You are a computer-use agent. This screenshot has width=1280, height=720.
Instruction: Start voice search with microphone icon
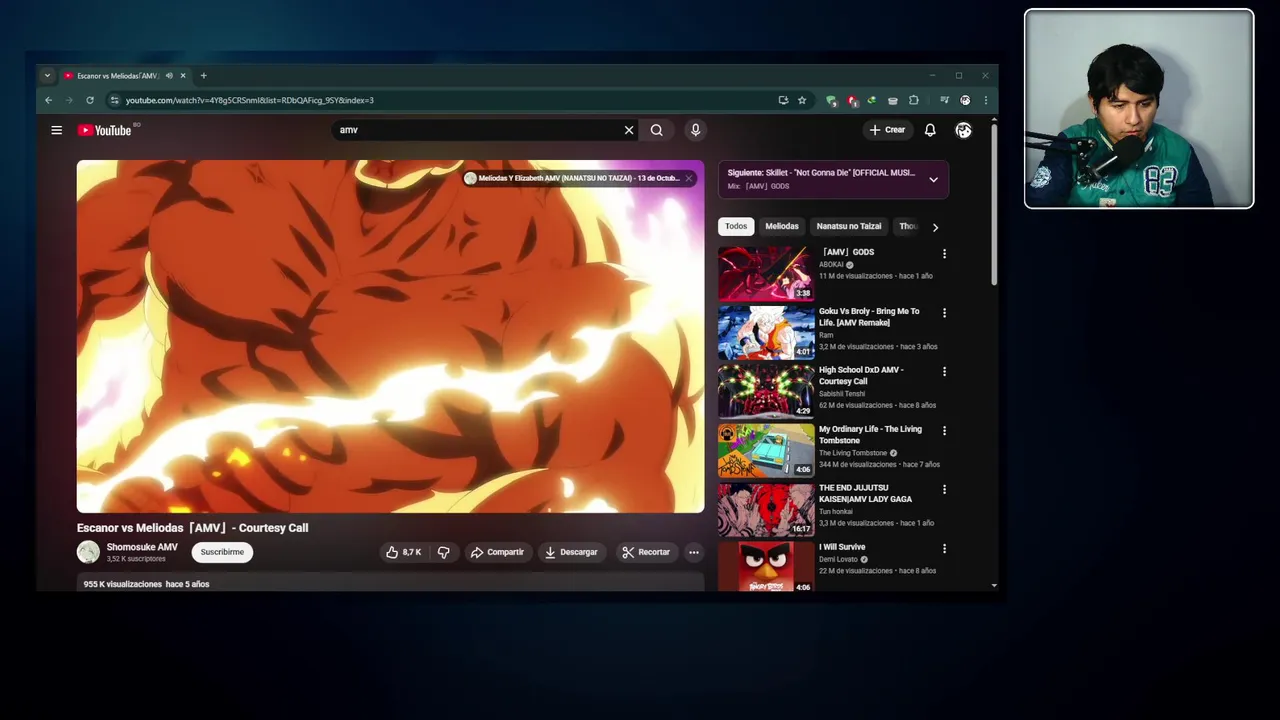695,130
